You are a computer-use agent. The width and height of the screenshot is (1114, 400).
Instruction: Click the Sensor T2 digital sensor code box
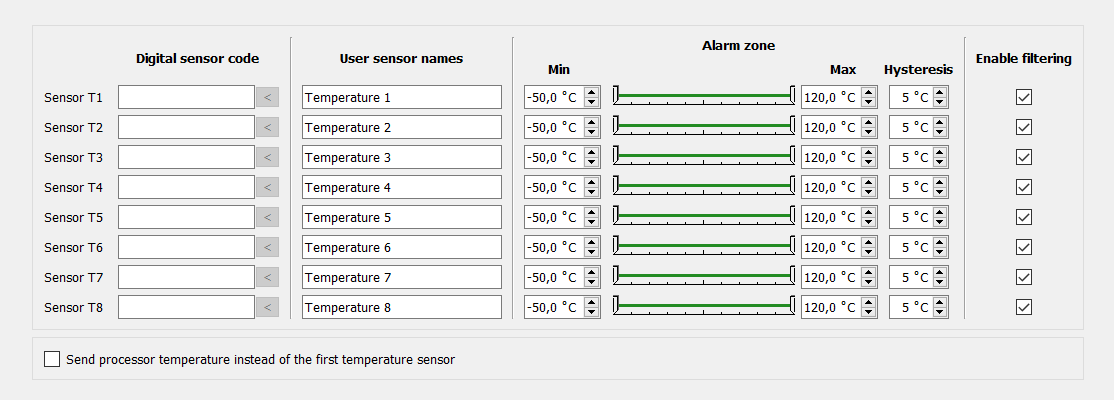tap(186, 127)
